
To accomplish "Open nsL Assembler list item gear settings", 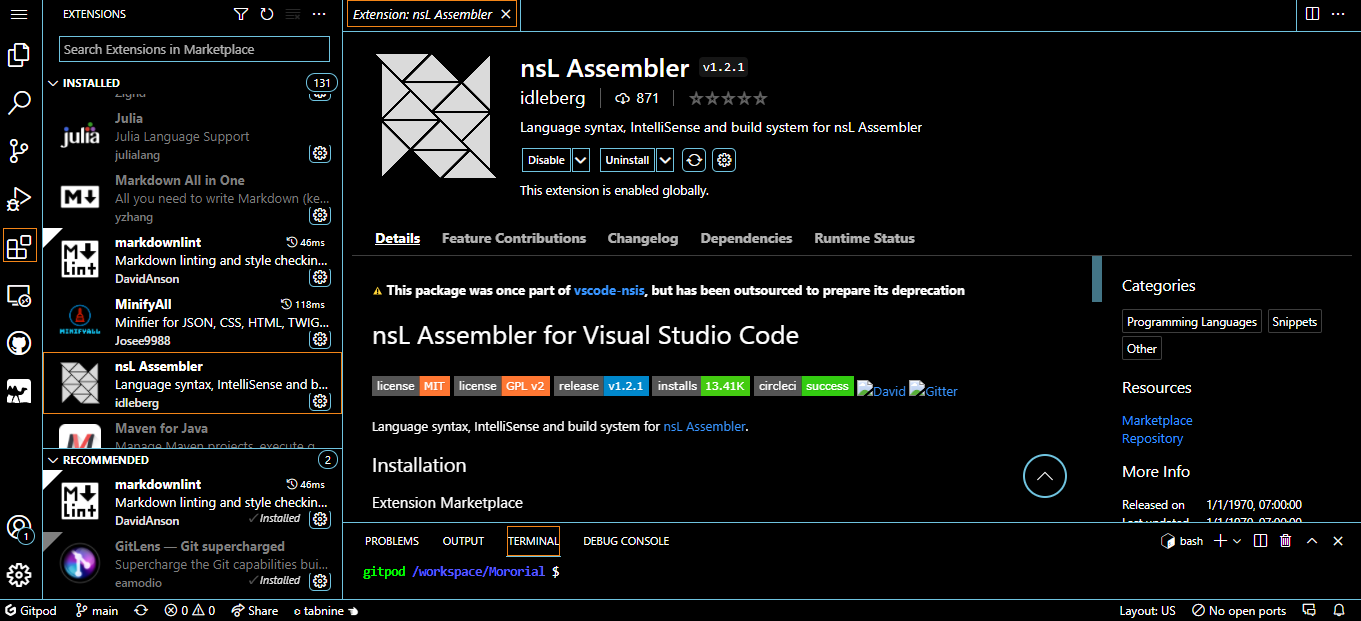I will click(x=320, y=401).
